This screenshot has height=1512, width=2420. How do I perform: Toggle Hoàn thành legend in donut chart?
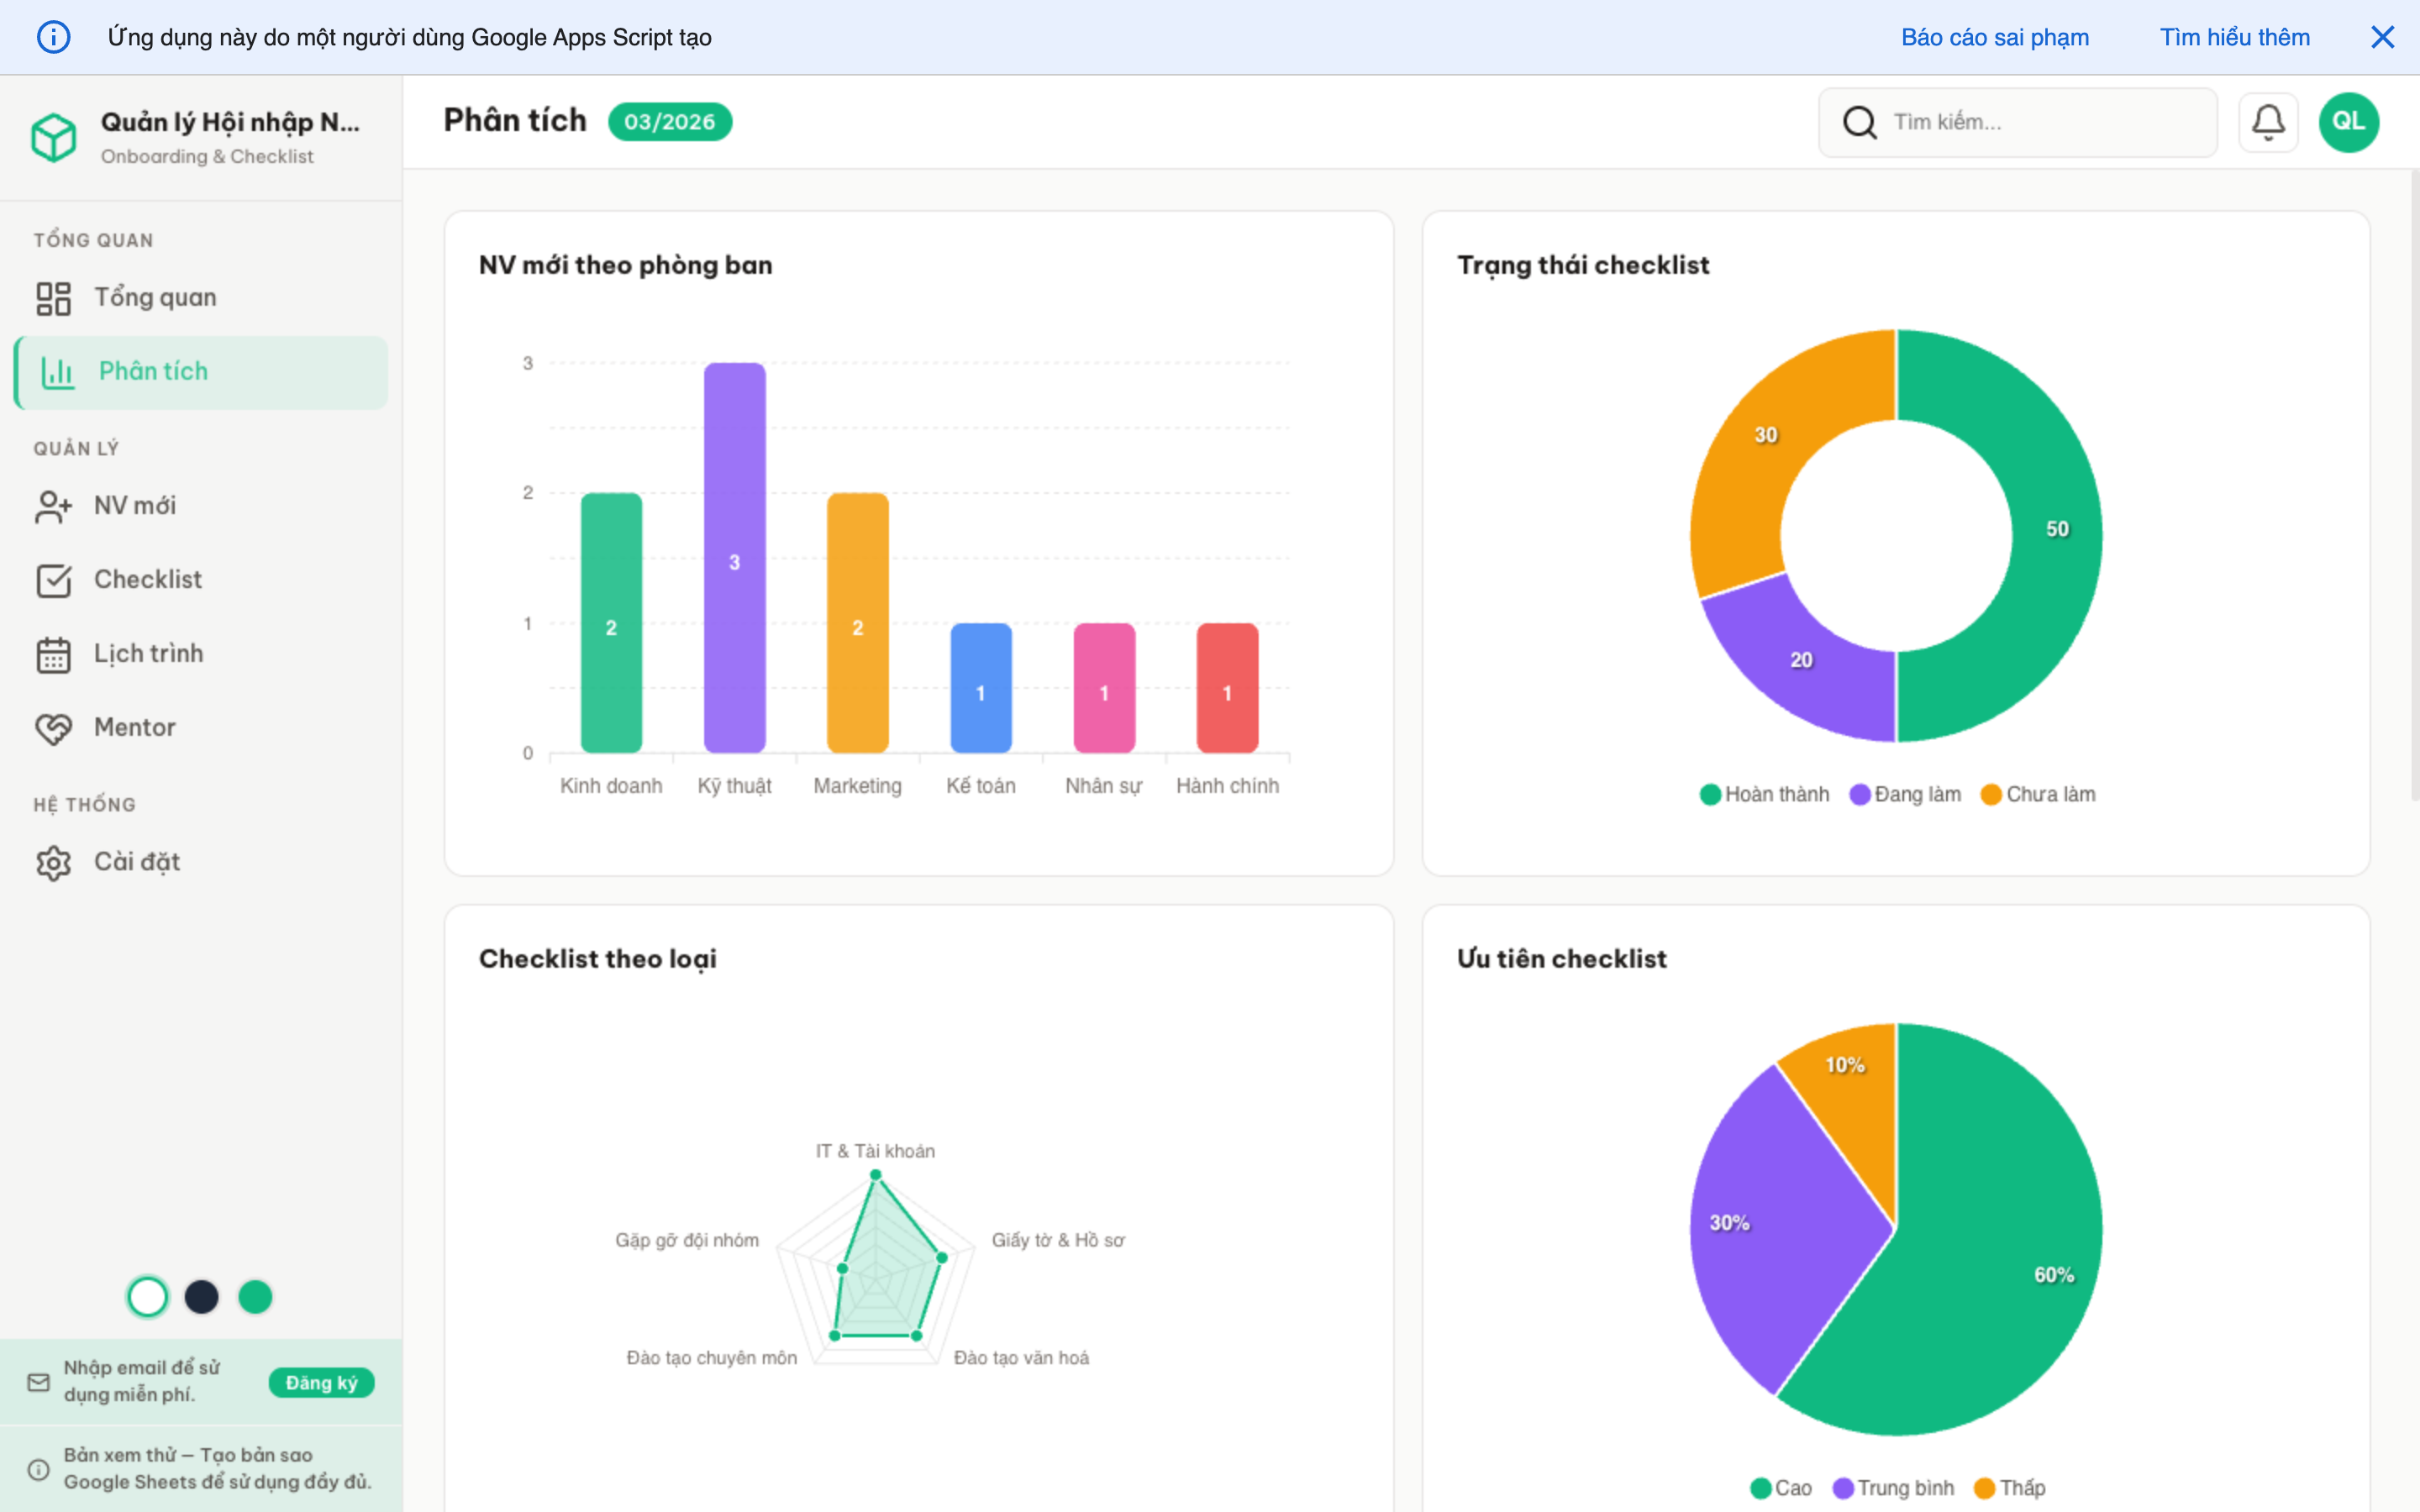click(1764, 794)
